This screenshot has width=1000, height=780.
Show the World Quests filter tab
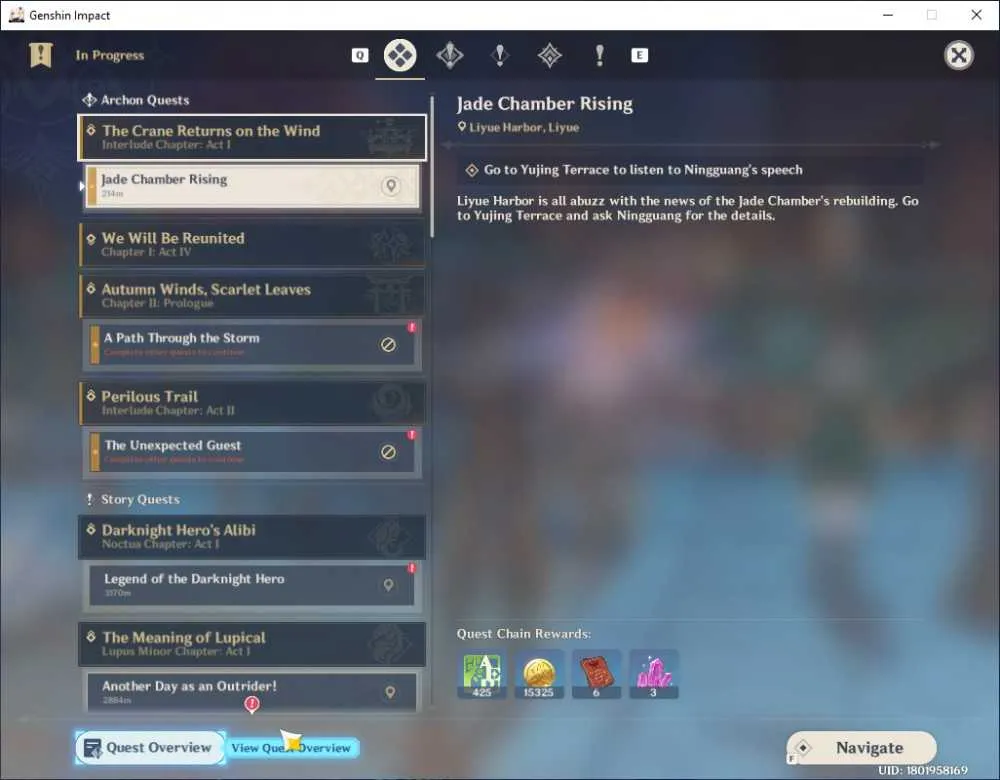(549, 55)
